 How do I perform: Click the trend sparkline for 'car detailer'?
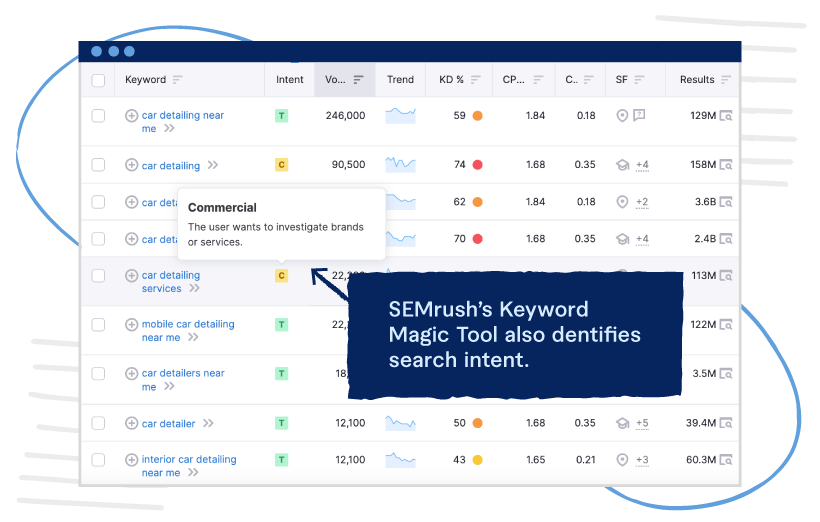(x=401, y=423)
